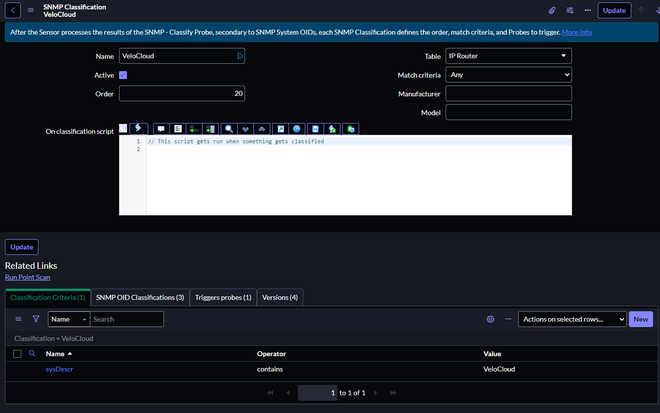Image resolution: width=660 pixels, height=413 pixels.
Task: Toggle the syntax editor icon beside script
Action: [x=123, y=128]
